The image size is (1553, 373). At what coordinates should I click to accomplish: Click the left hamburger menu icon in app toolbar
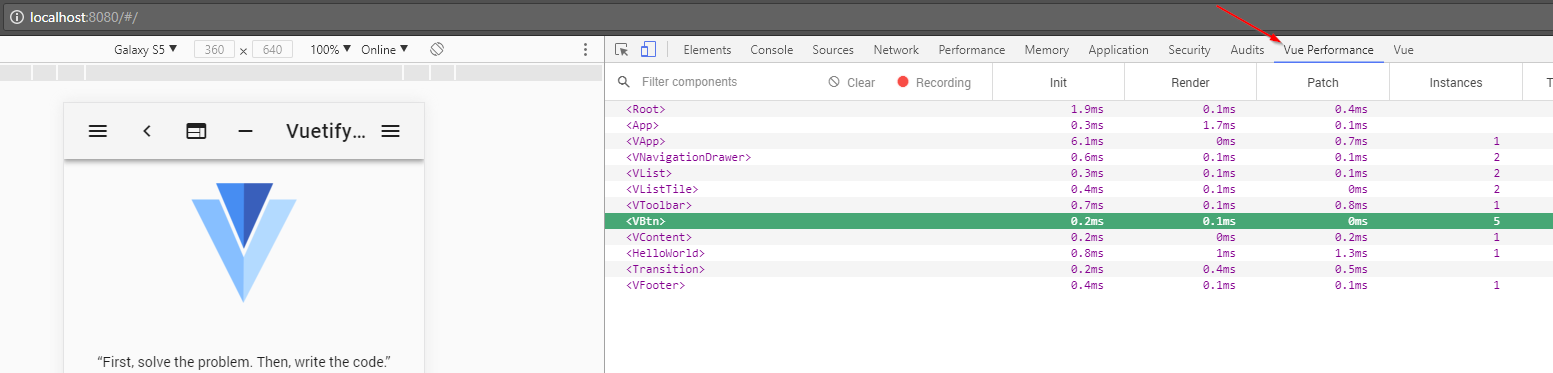pyautogui.click(x=98, y=130)
